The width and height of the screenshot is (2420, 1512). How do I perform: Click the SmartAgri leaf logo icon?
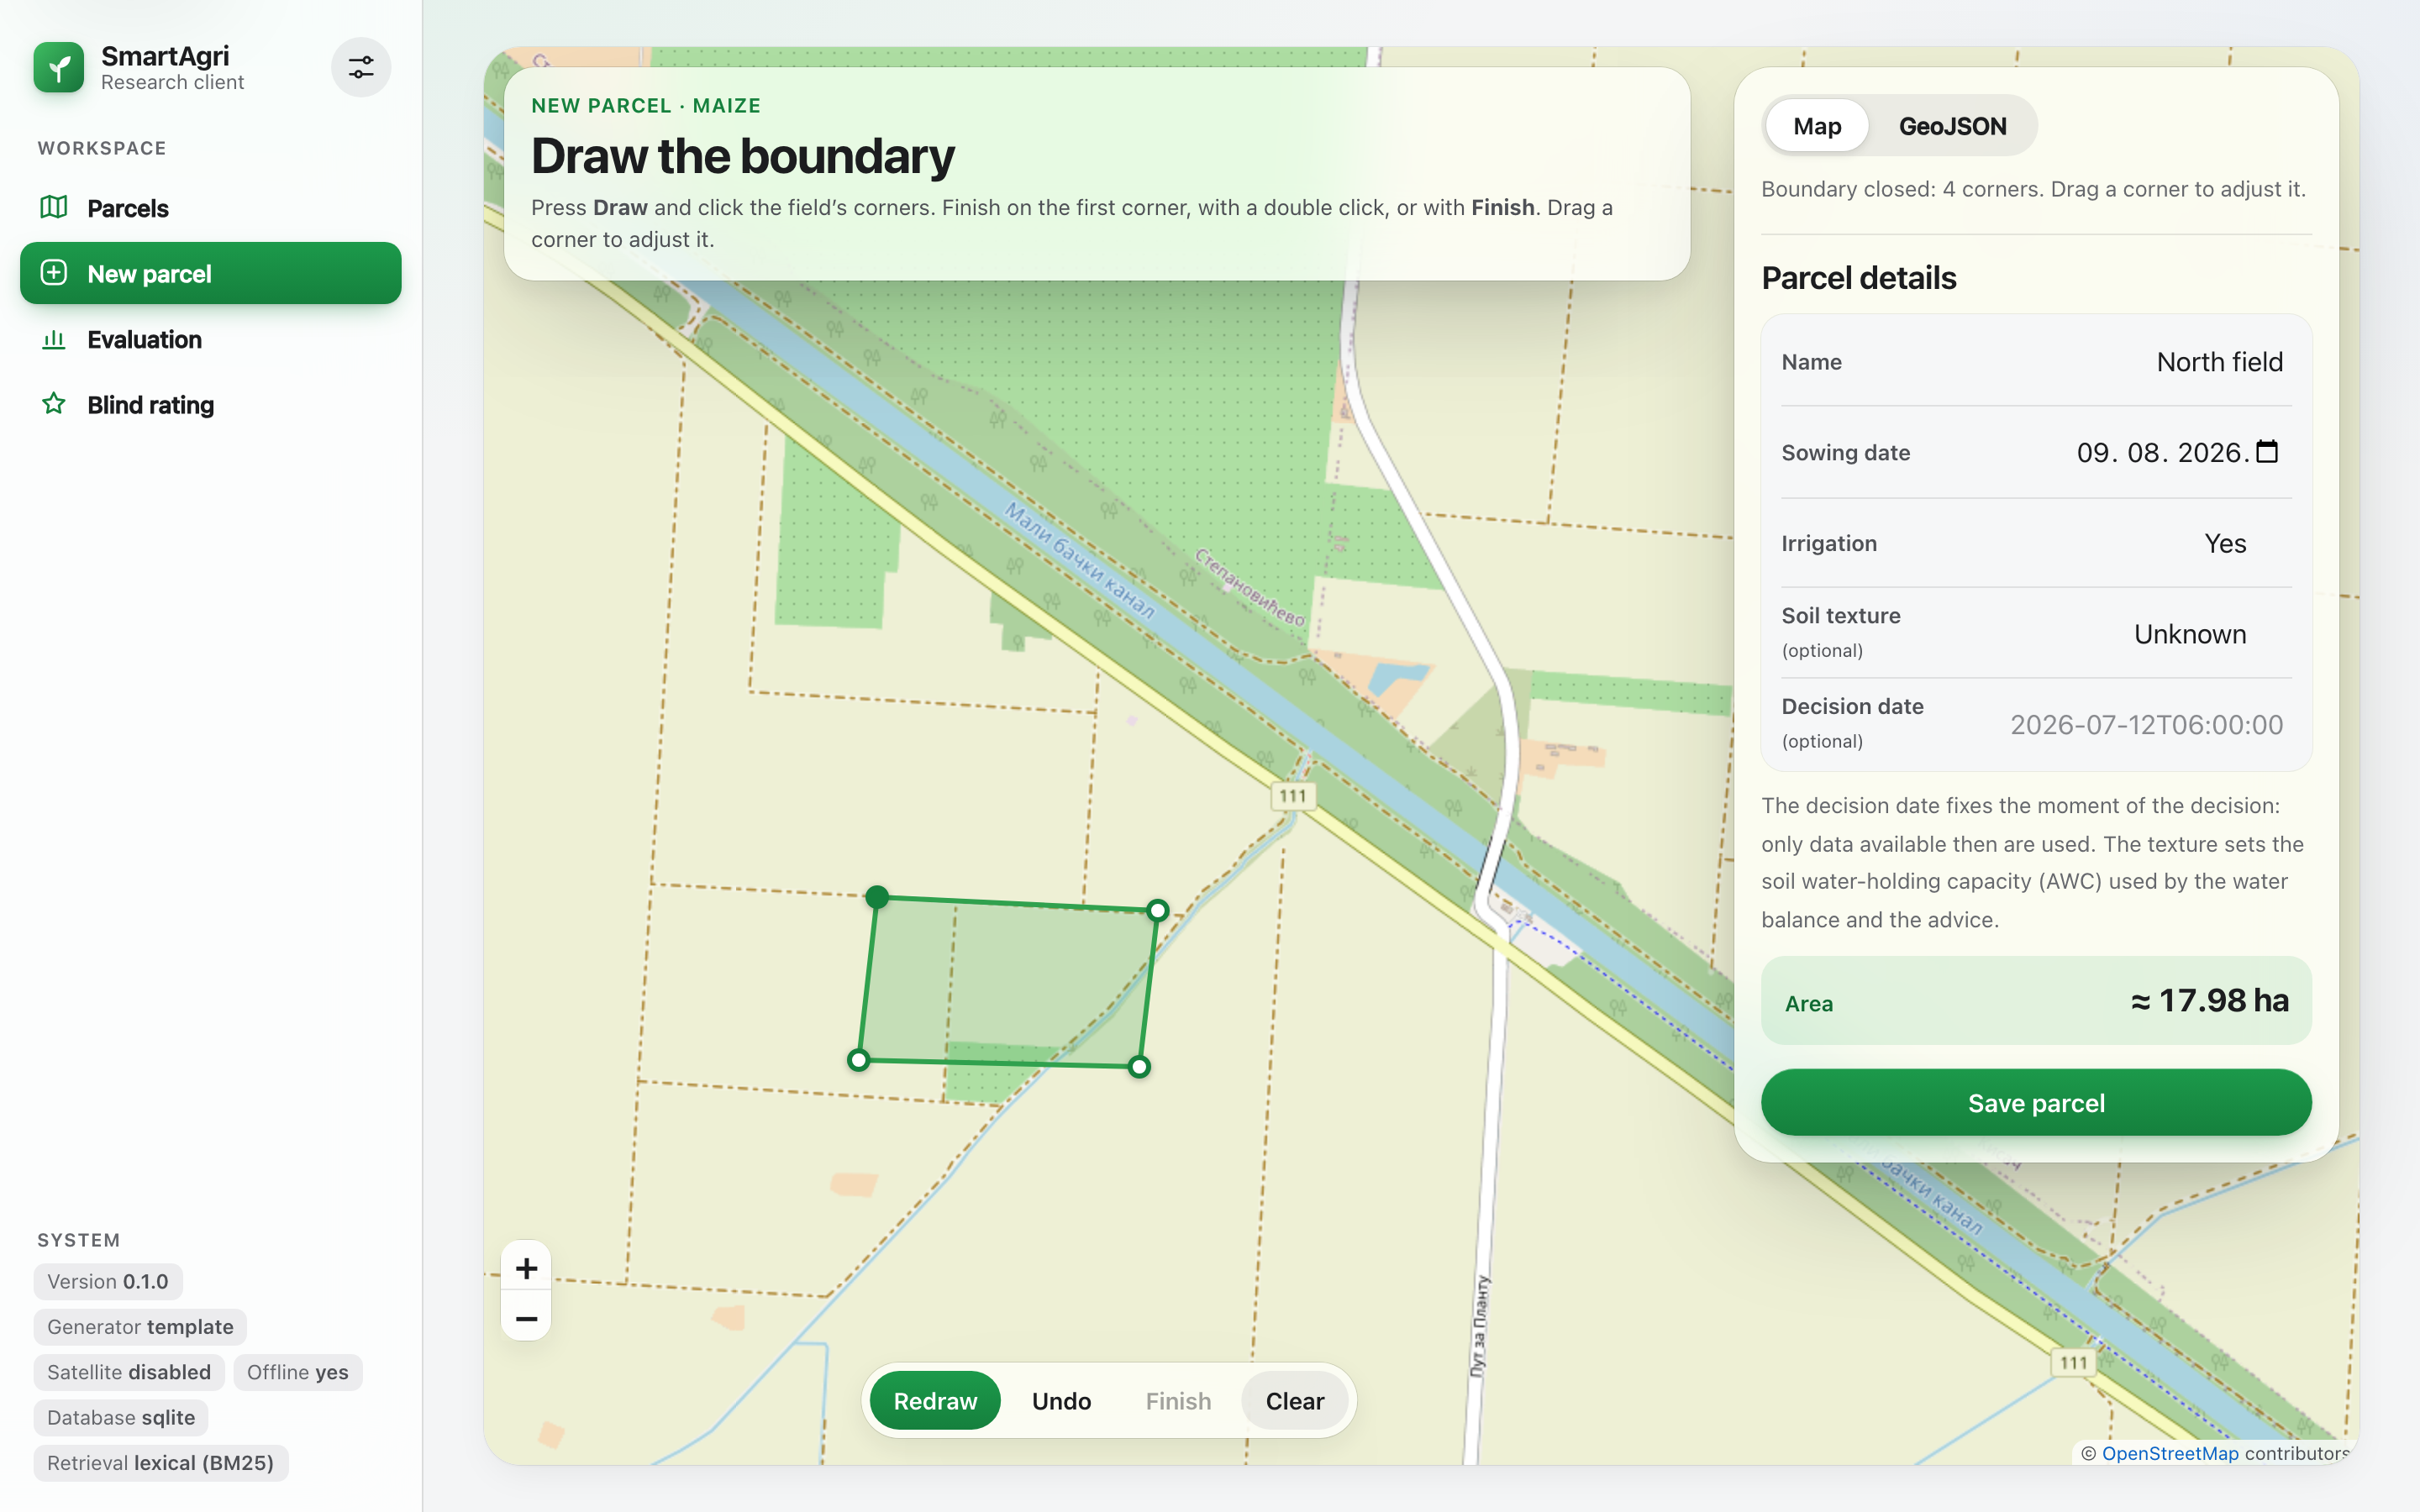click(59, 67)
